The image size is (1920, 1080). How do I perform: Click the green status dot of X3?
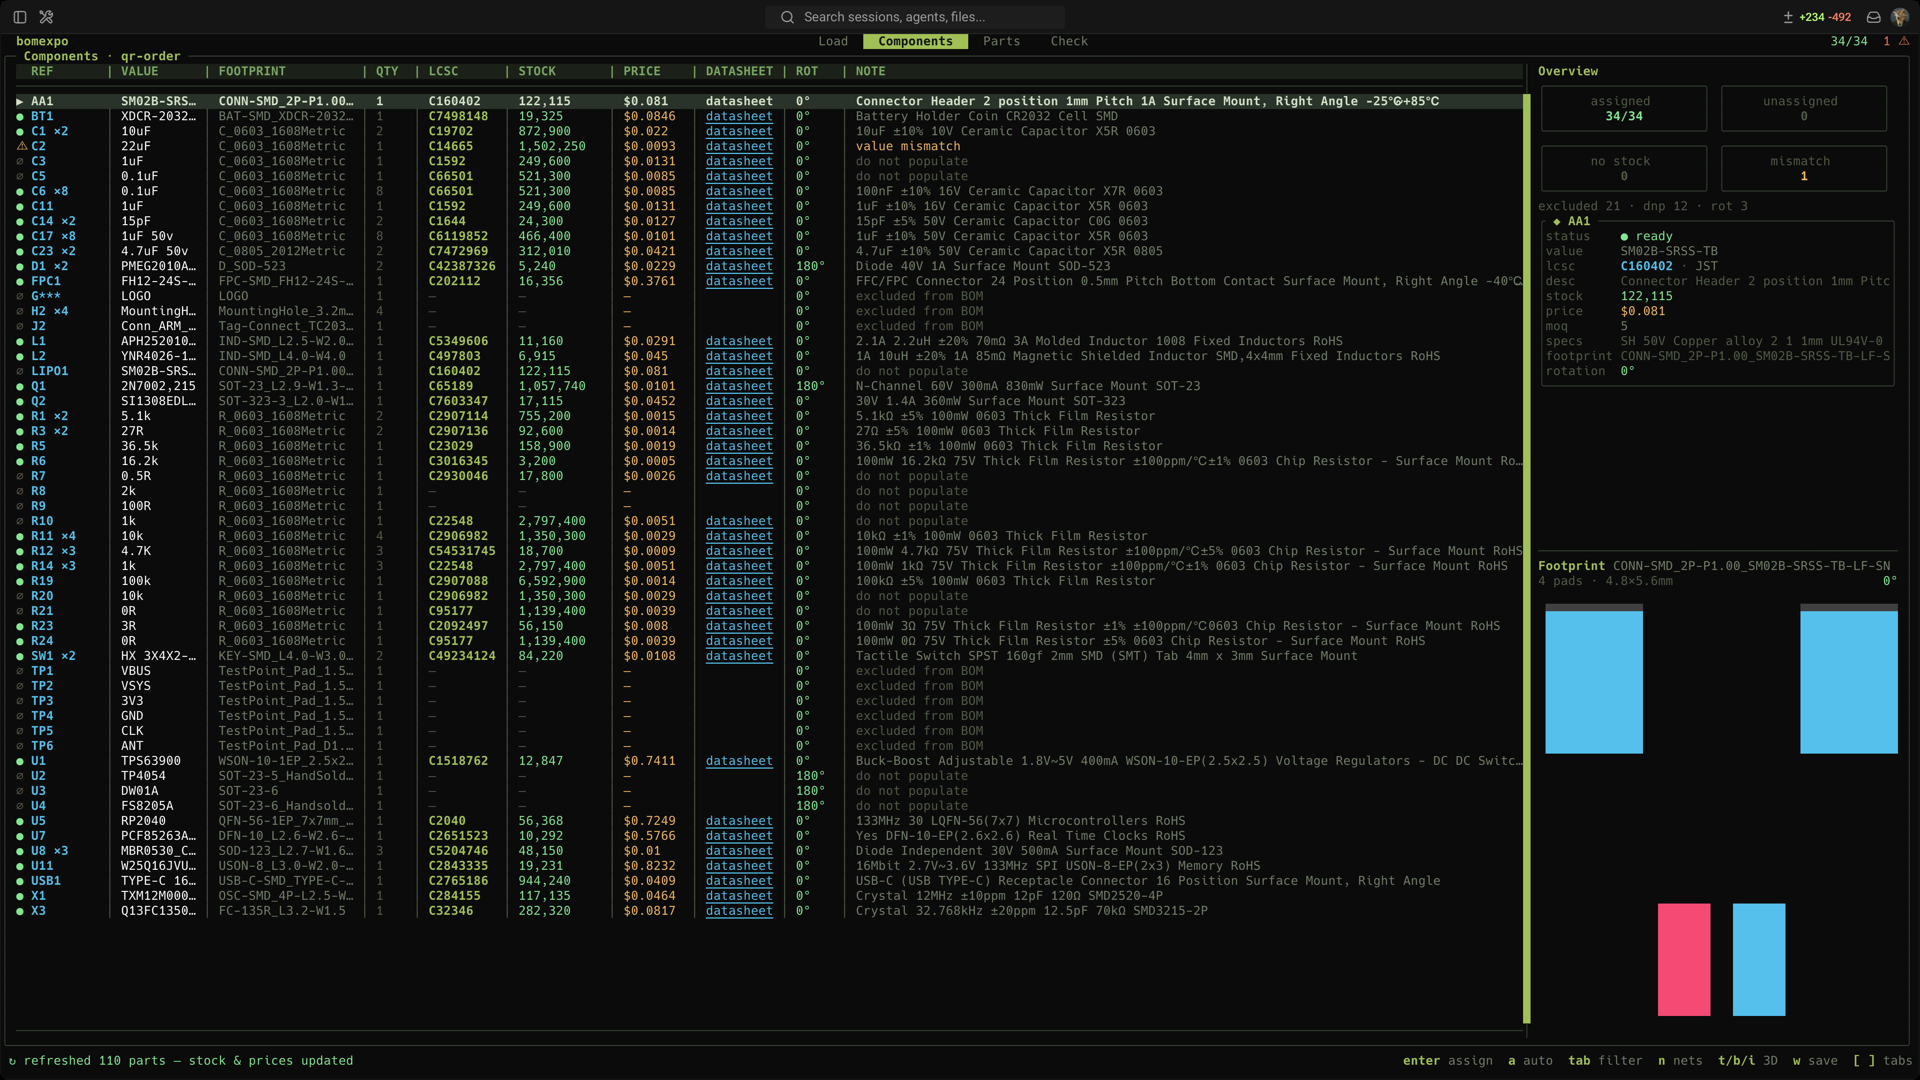pyautogui.click(x=20, y=911)
